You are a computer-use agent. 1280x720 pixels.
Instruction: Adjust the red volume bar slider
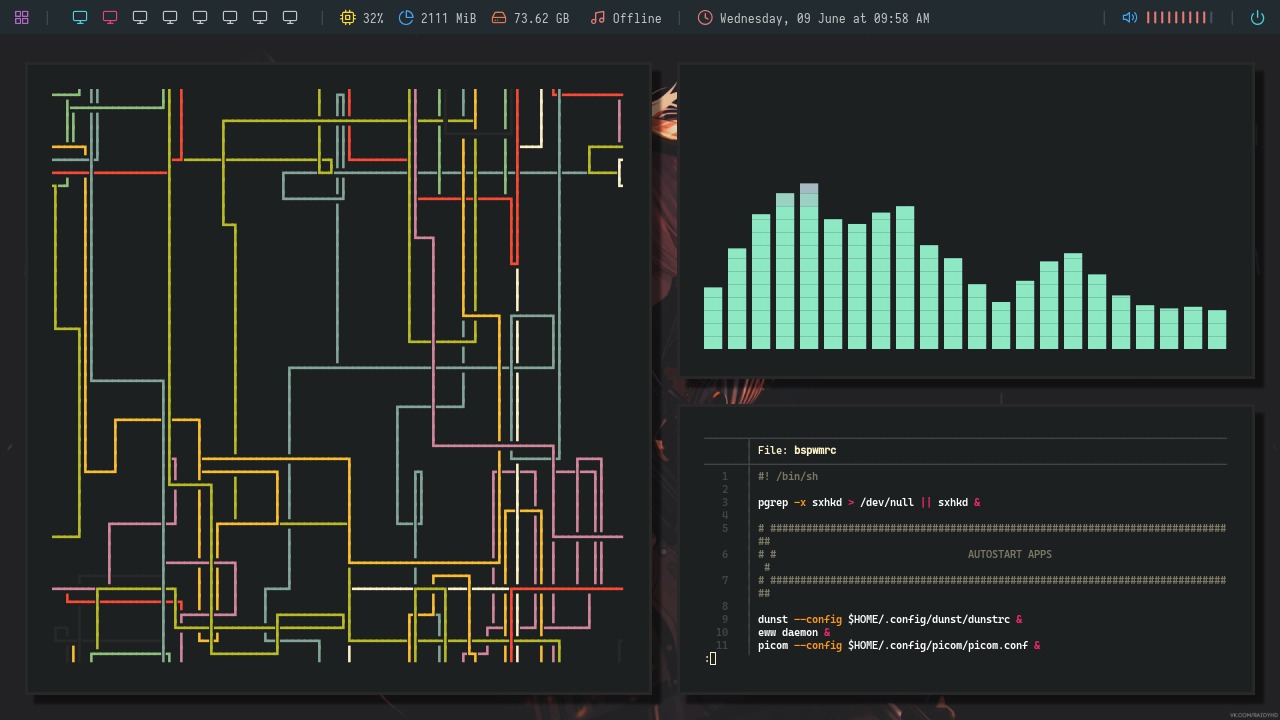click(1178, 18)
